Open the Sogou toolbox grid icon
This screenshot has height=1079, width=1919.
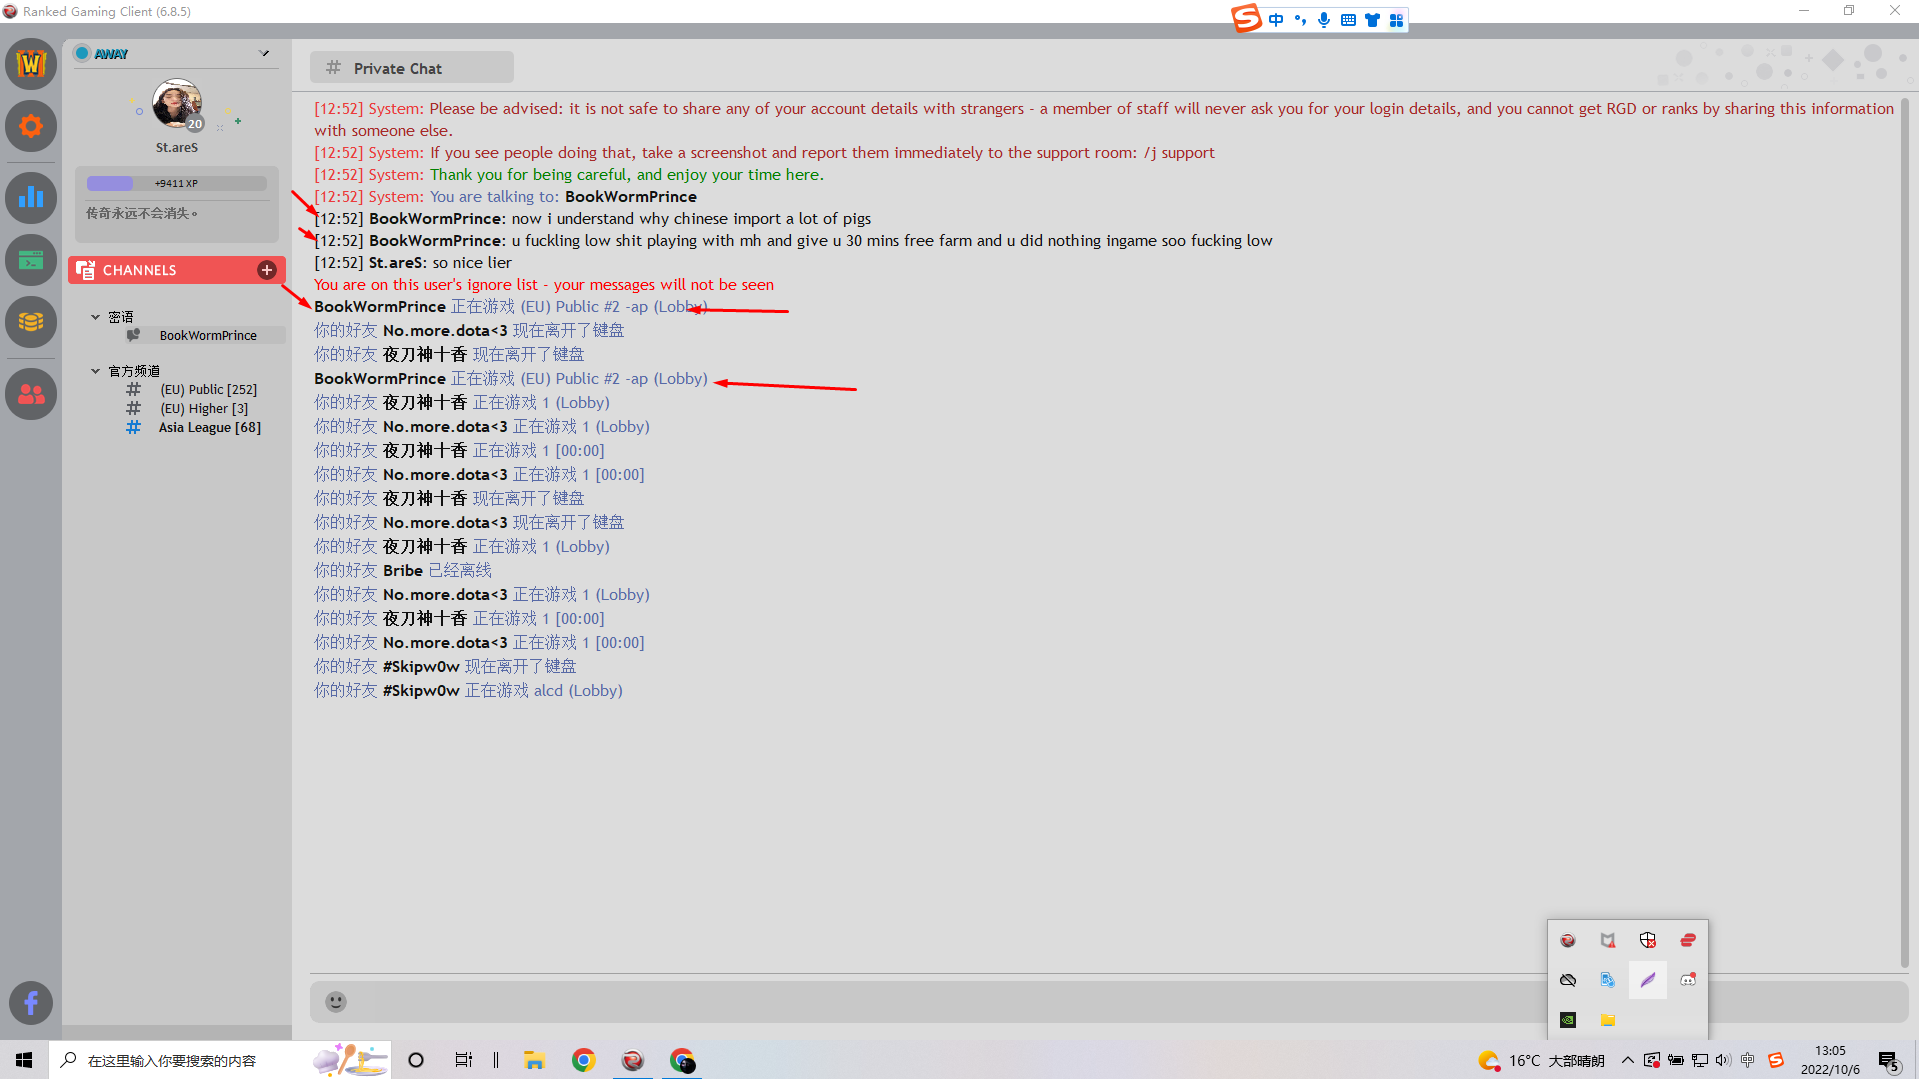(x=1396, y=20)
